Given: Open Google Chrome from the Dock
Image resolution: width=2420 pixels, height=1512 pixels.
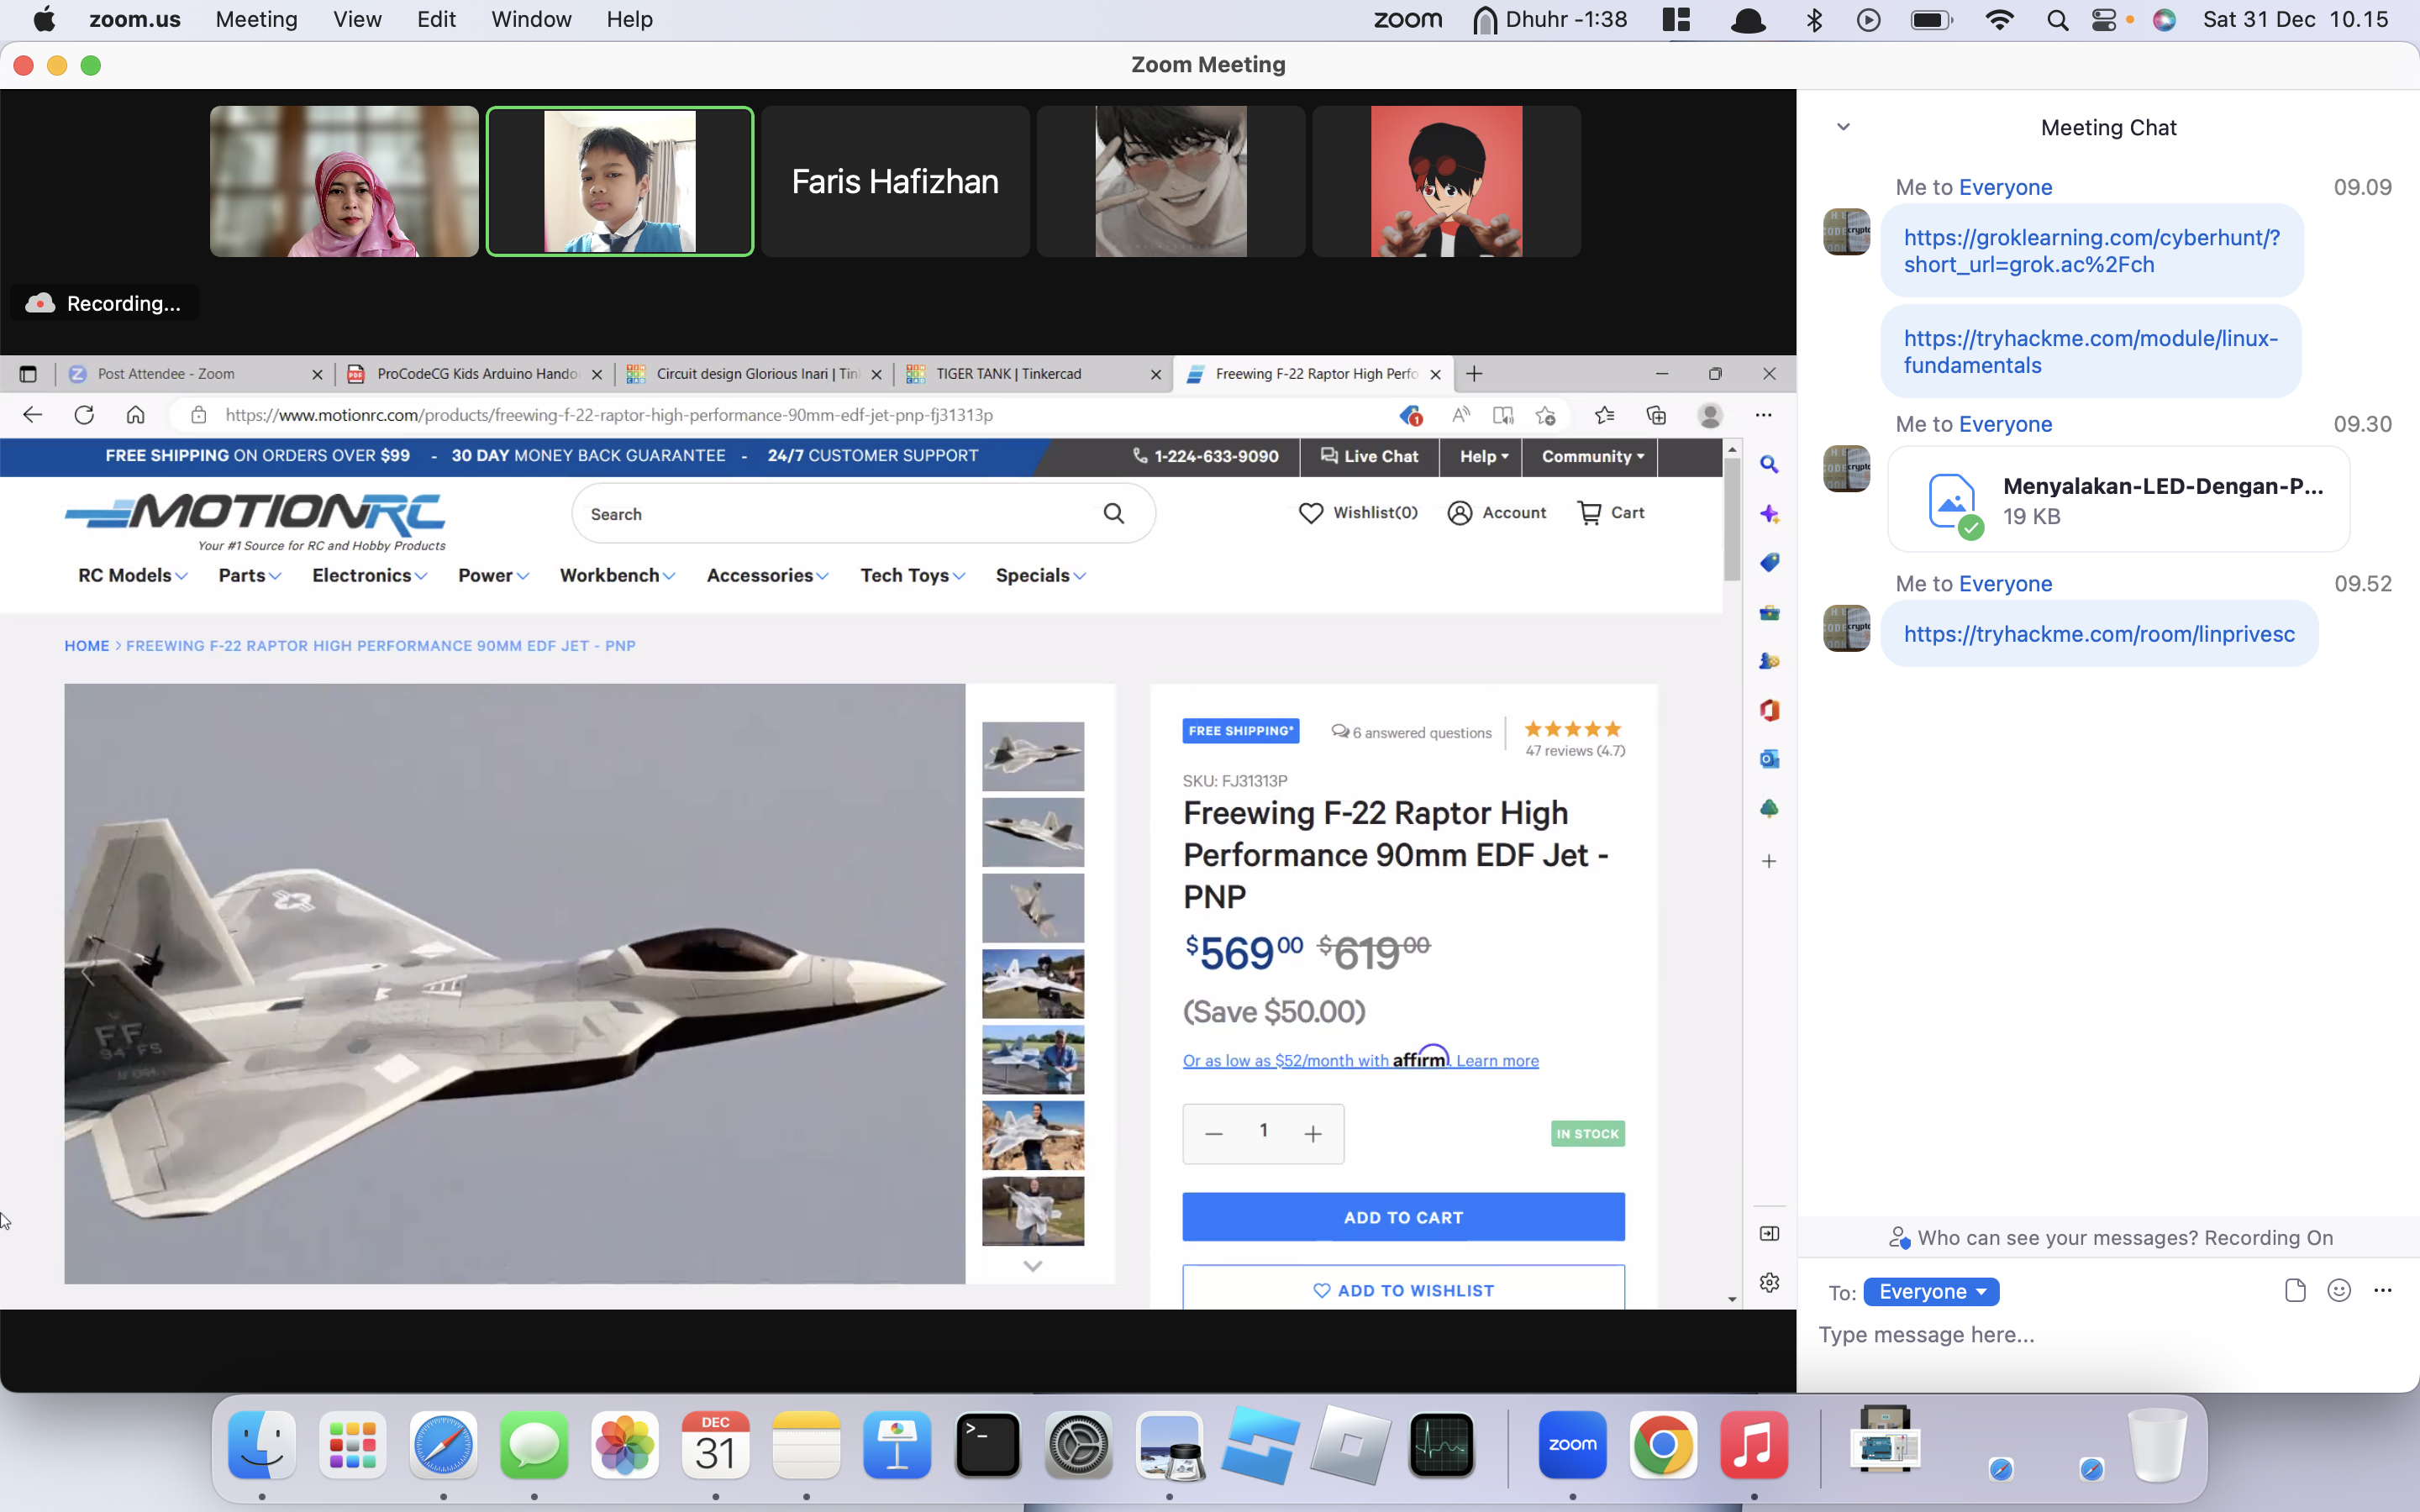Looking at the screenshot, I should coord(1663,1444).
